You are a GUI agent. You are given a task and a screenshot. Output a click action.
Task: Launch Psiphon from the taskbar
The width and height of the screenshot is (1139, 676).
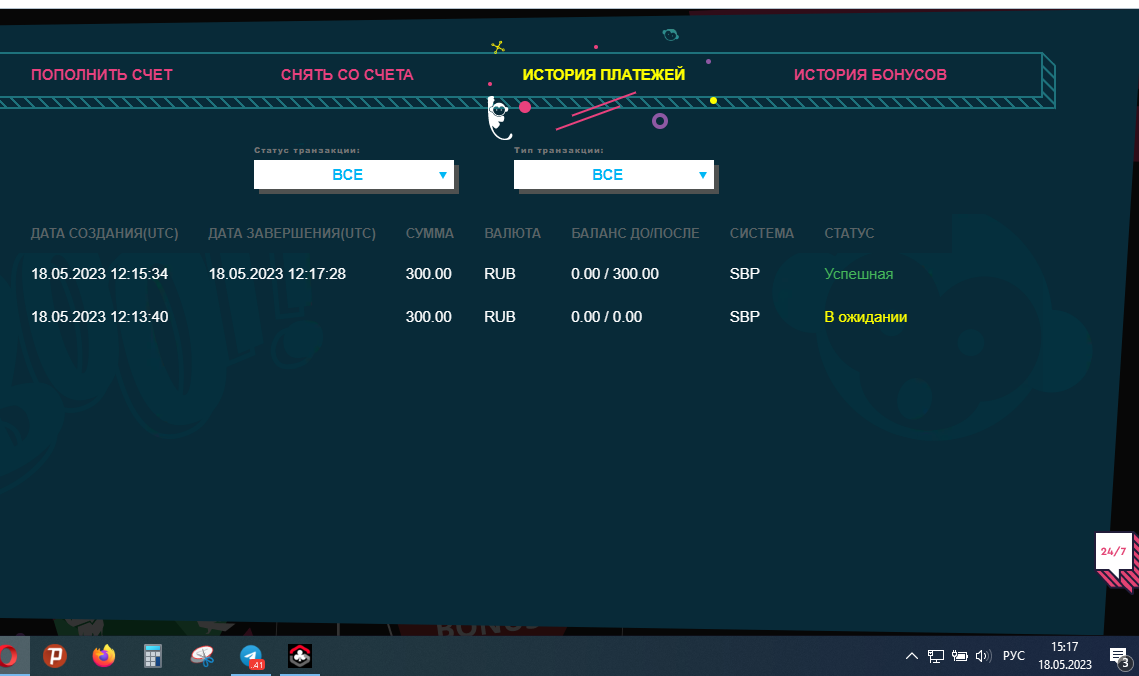[54, 656]
